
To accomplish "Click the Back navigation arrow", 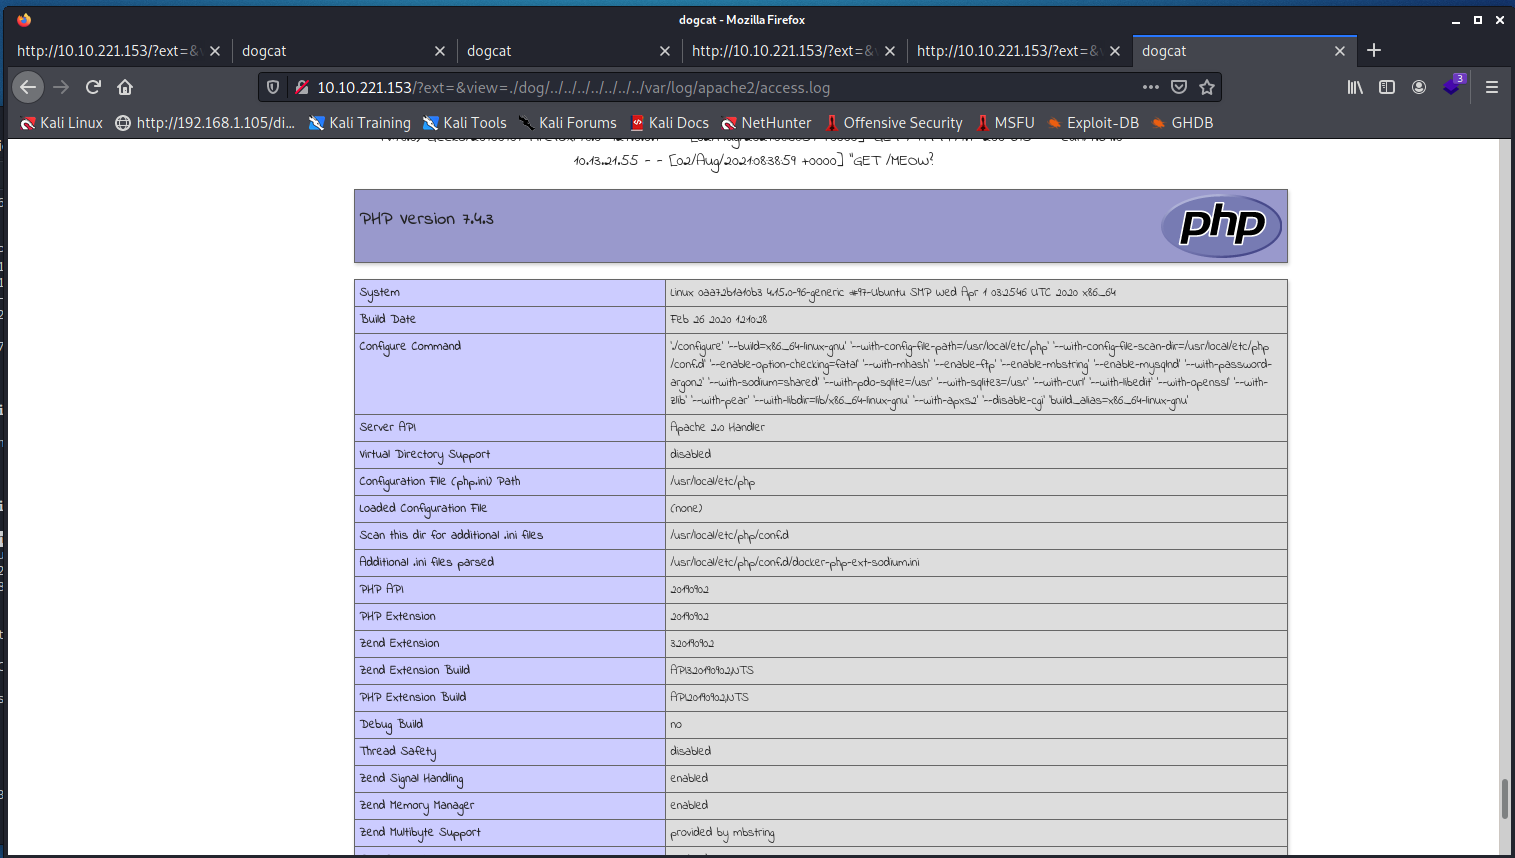I will [x=28, y=87].
